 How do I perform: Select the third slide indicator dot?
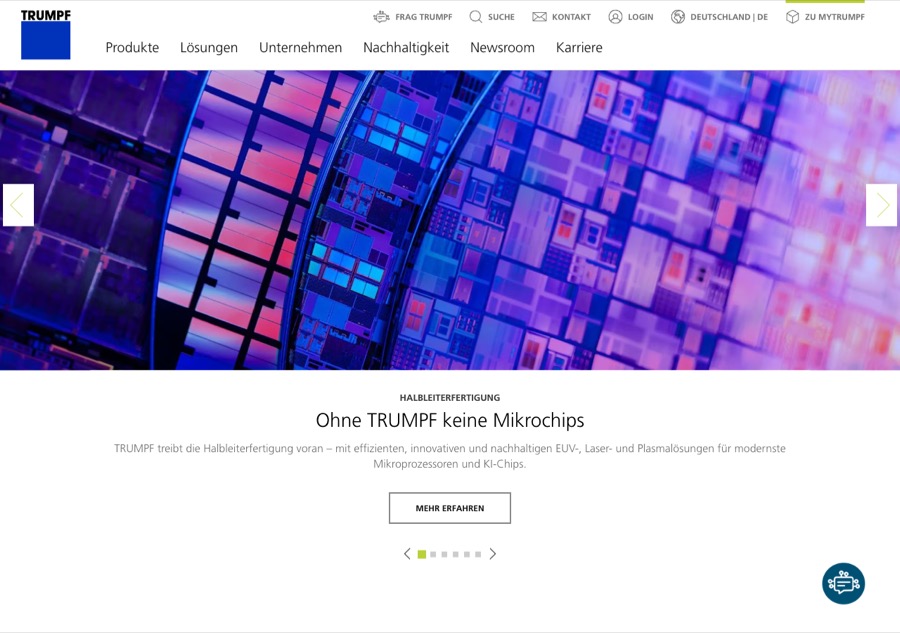[444, 554]
